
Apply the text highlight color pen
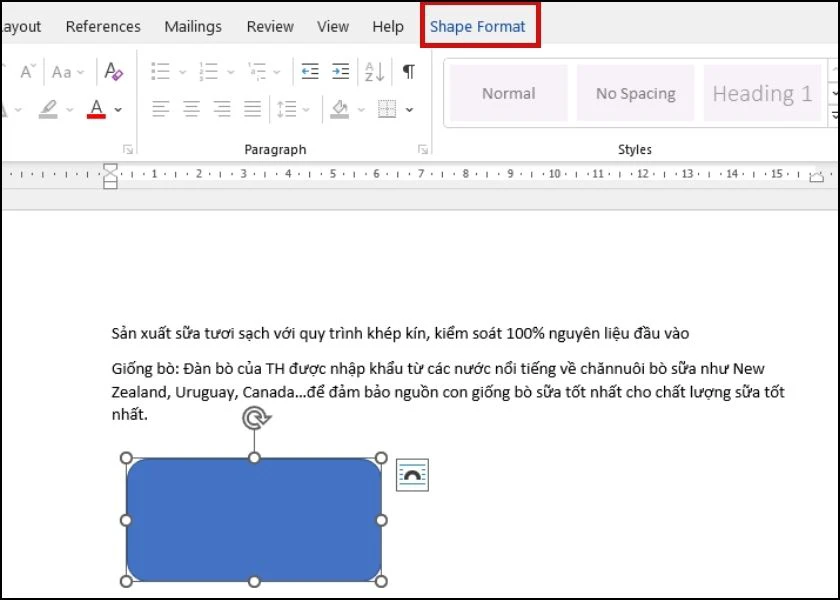(48, 108)
